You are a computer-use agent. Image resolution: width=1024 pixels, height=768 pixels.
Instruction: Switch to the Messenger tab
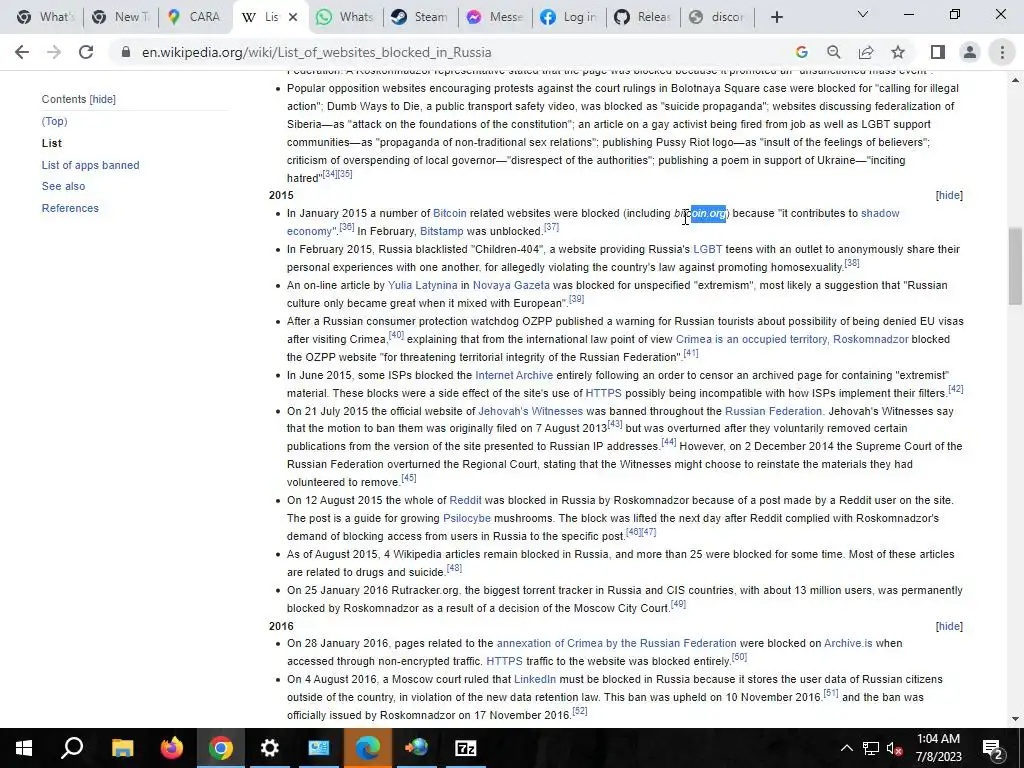point(495,17)
